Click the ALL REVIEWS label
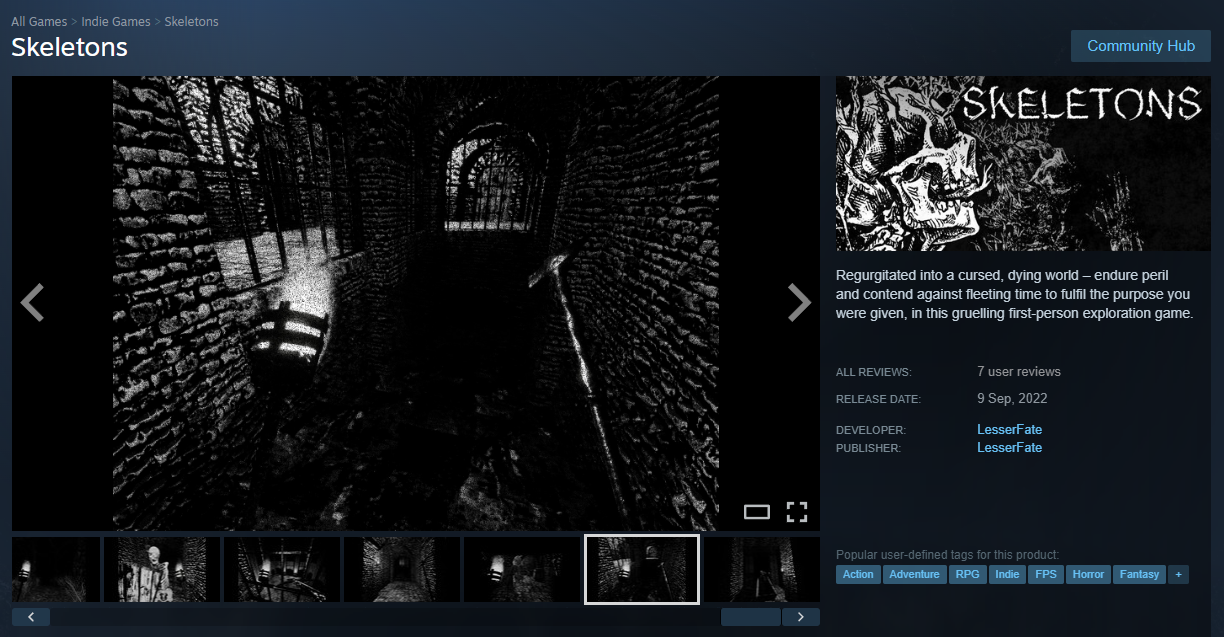 point(874,372)
